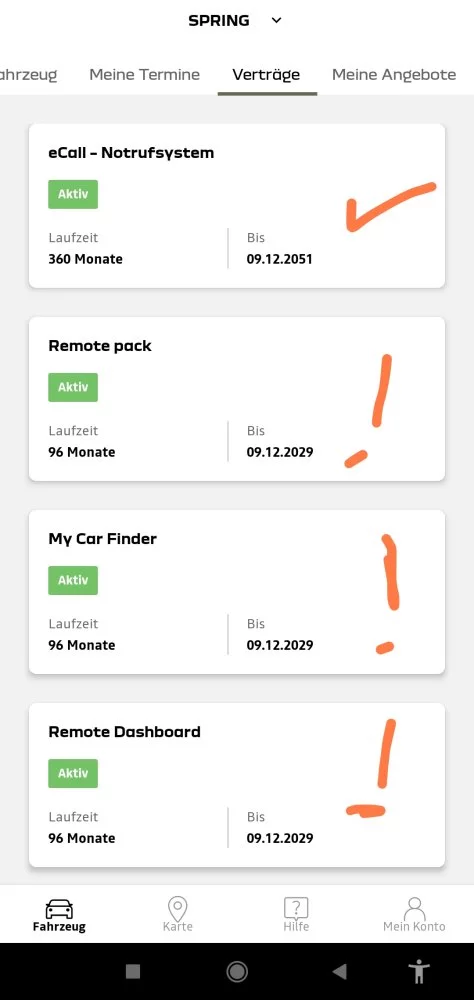Switch to the Meine Termine tab
Image resolution: width=474 pixels, height=1000 pixels.
pos(144,75)
